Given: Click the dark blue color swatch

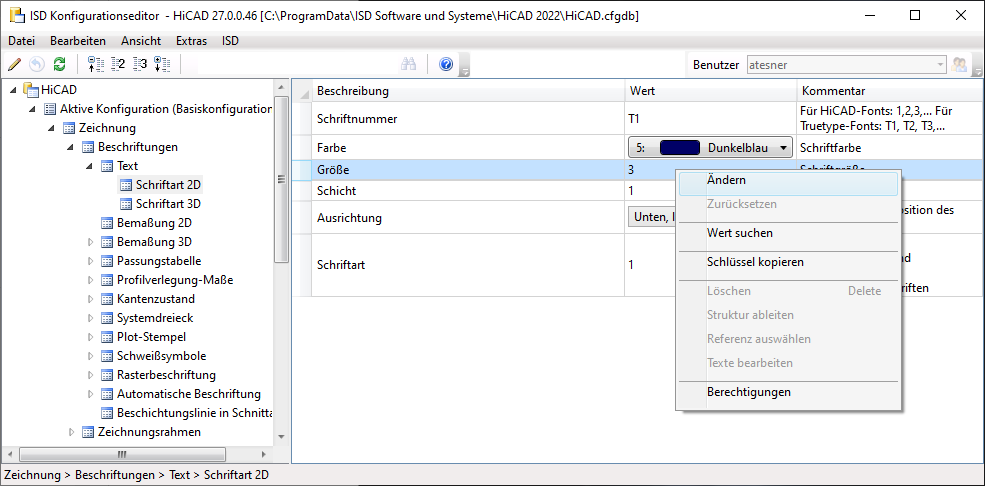Looking at the screenshot, I should (x=680, y=148).
